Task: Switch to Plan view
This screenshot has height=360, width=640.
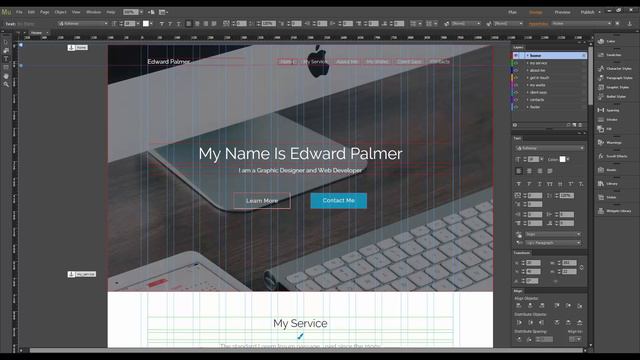Action: (512, 12)
